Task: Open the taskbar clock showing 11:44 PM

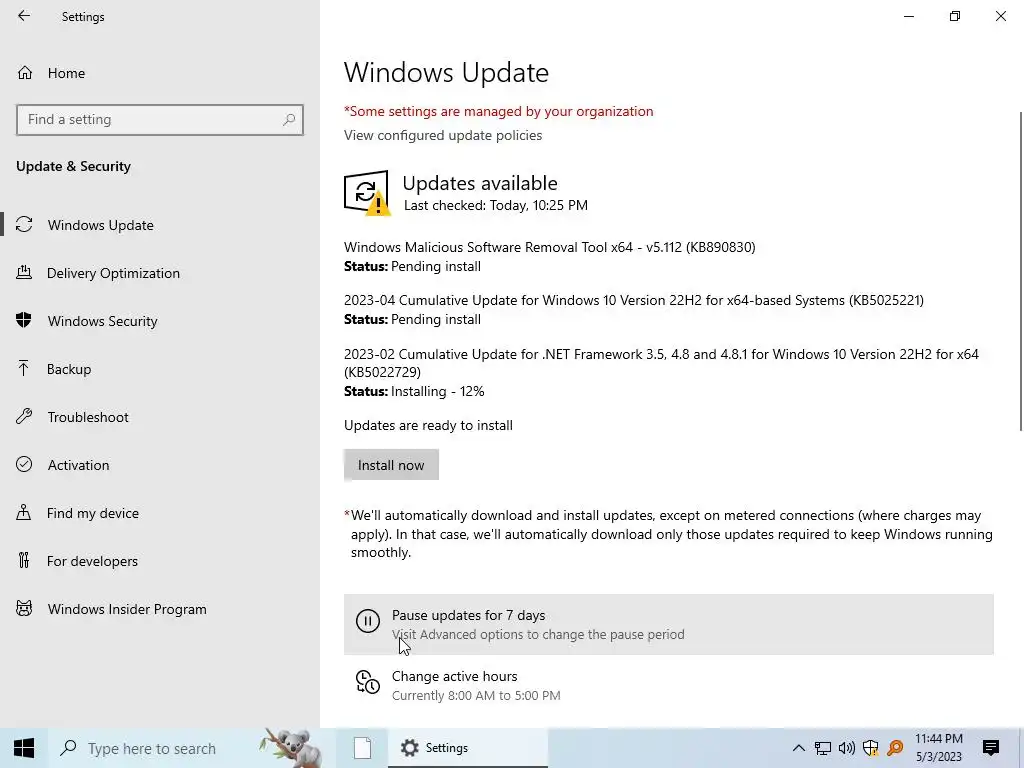Action: (x=938, y=748)
